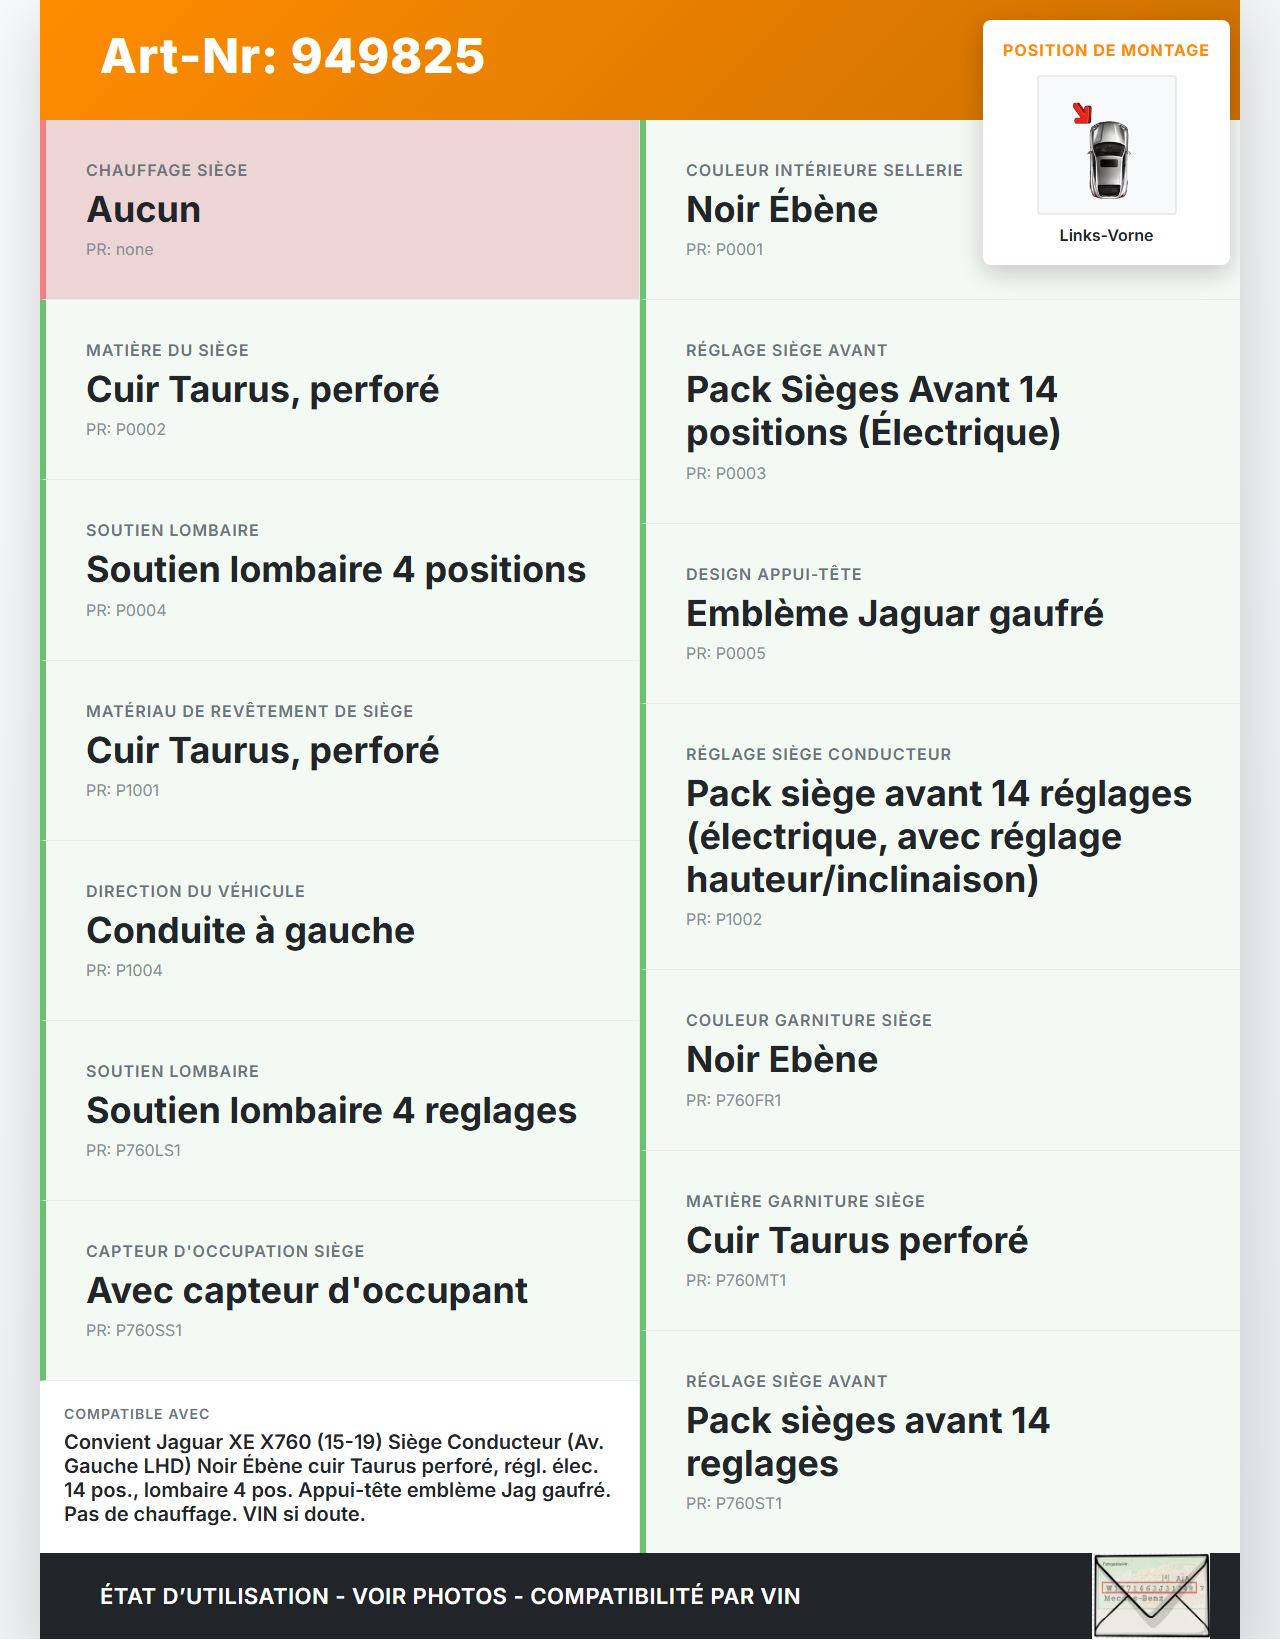Click the Art-Nr: 949825 heading
The height and width of the screenshot is (1640, 1280).
click(292, 56)
